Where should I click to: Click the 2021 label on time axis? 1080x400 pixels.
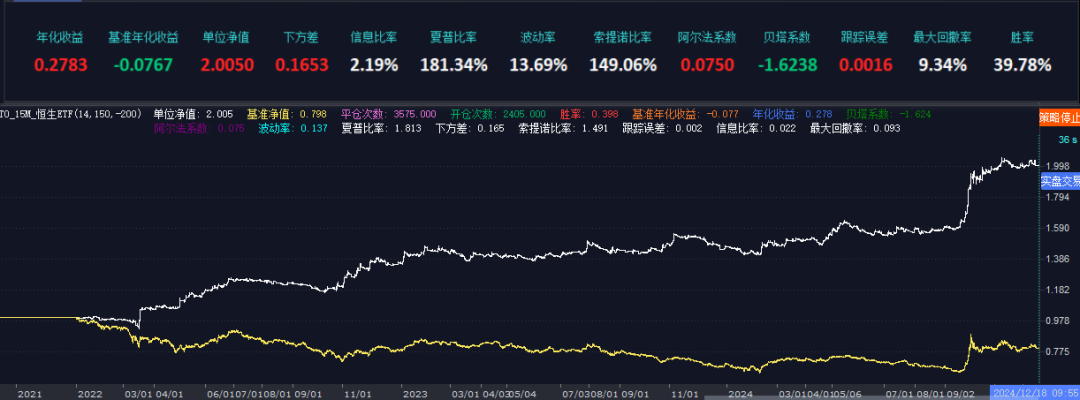[x=28, y=394]
